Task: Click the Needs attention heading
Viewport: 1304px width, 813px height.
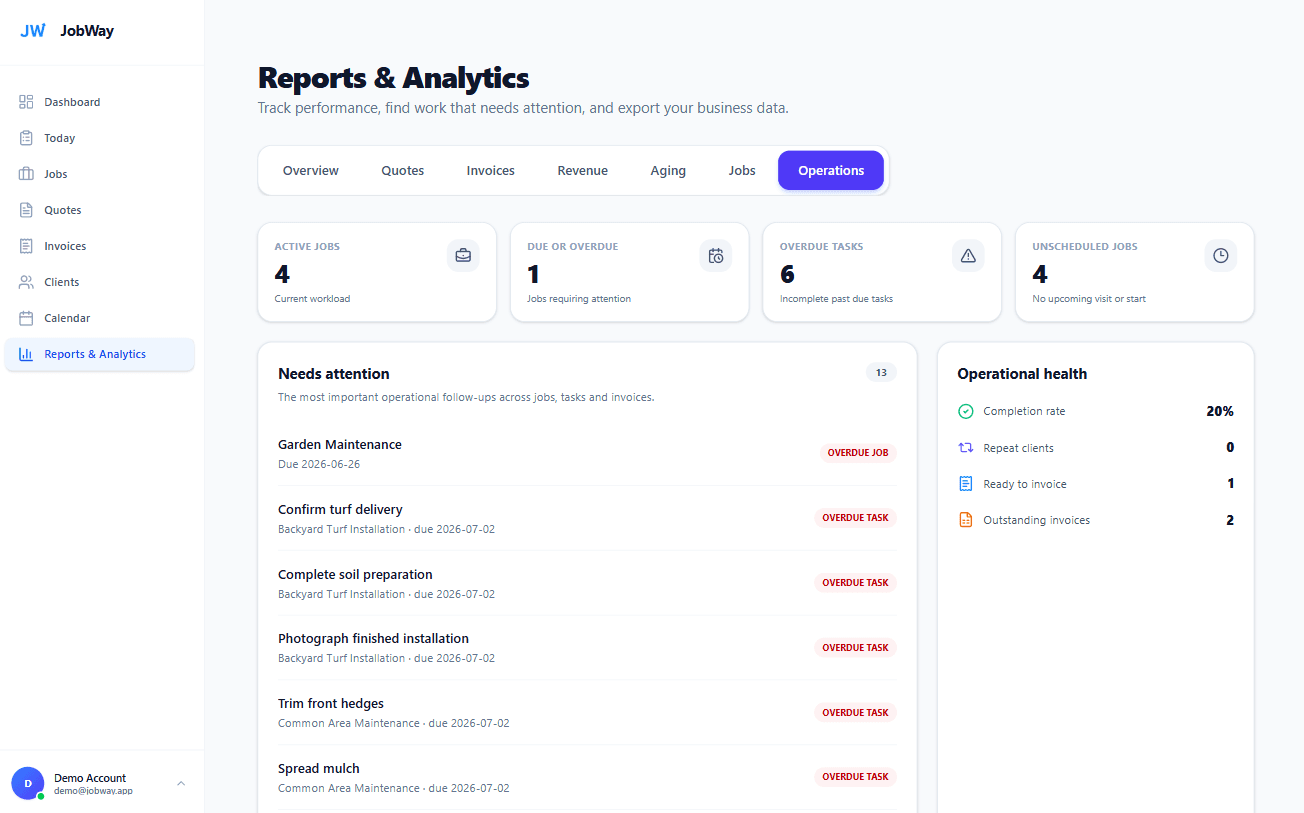Action: (334, 374)
